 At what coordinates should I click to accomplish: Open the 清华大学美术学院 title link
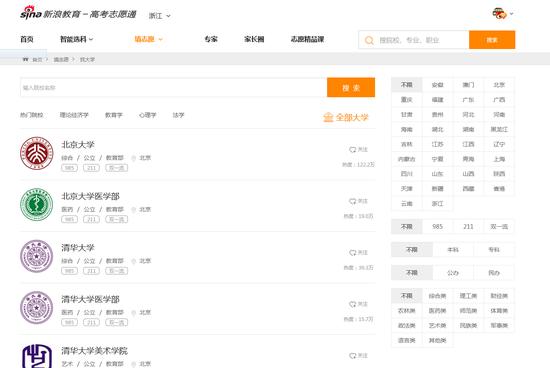[94, 351]
